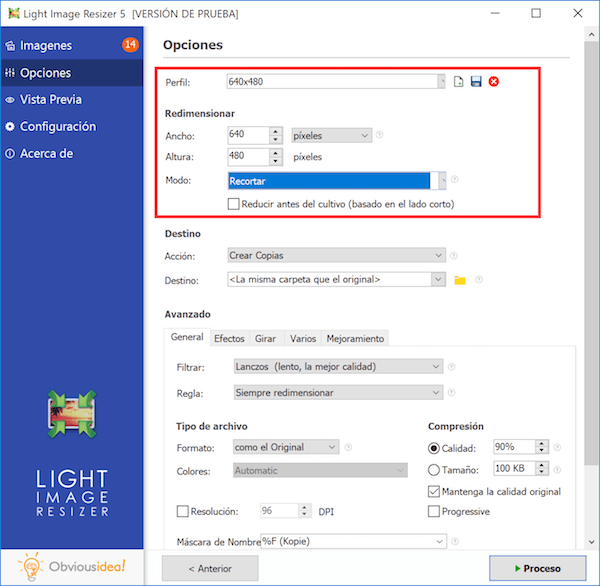Open the Perfil 640x480 dropdown
Screen dimensions: 600x586
(336, 82)
